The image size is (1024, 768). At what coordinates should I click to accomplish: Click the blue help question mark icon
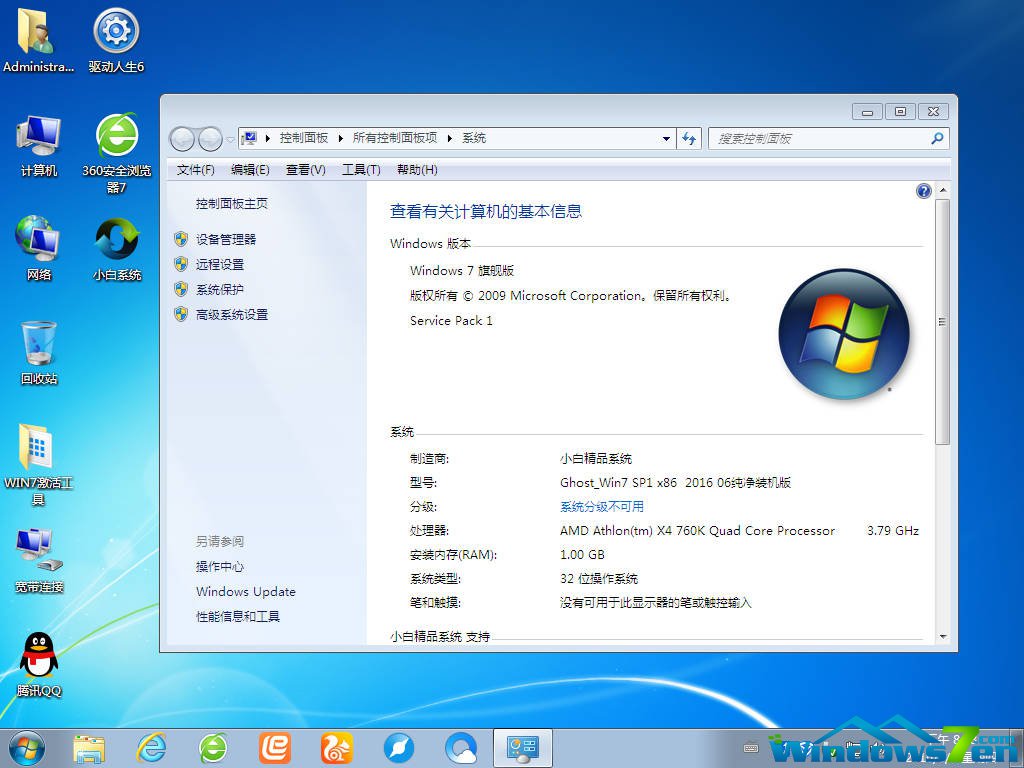coord(923,190)
